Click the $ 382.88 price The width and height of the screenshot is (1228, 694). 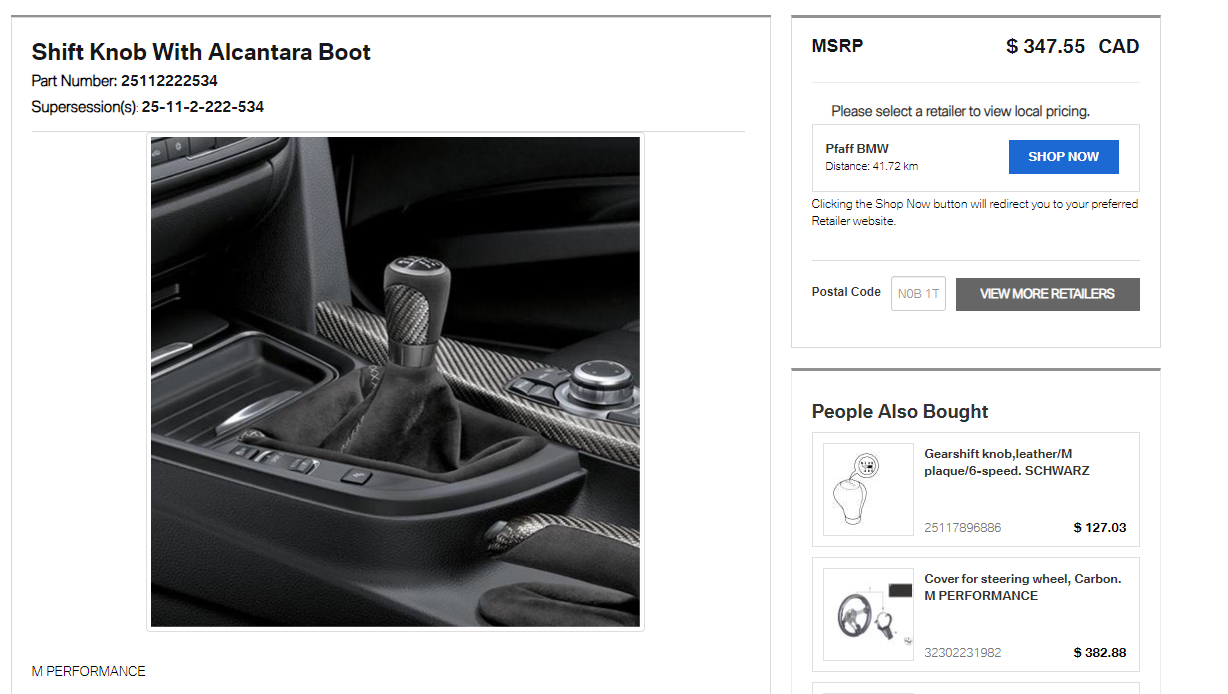1100,653
